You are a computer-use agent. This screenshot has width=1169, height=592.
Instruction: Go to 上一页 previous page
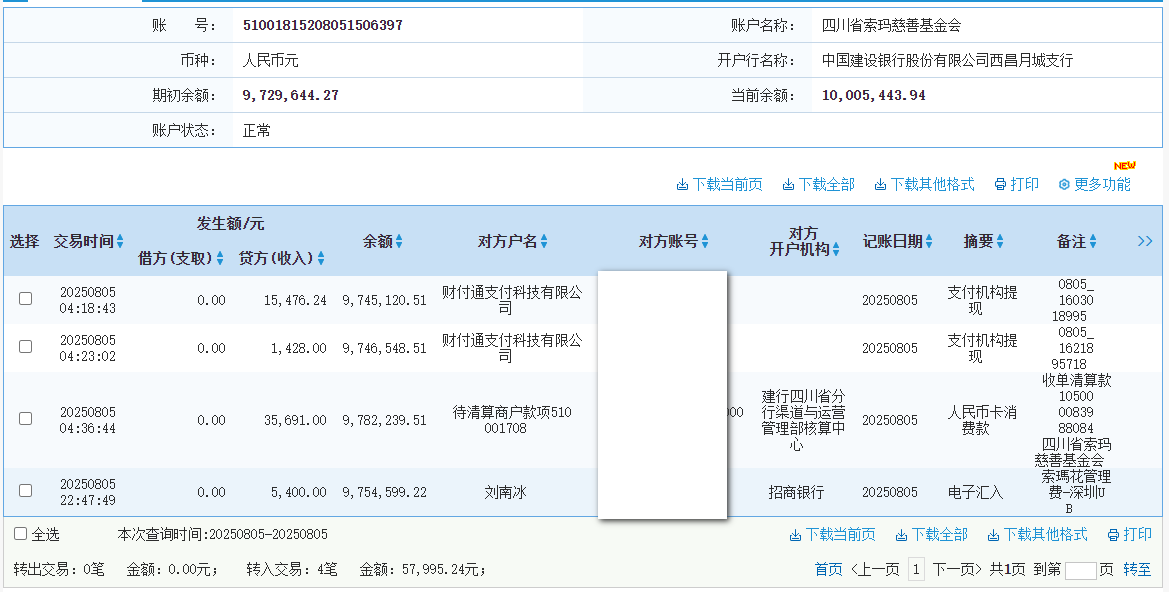(x=875, y=570)
